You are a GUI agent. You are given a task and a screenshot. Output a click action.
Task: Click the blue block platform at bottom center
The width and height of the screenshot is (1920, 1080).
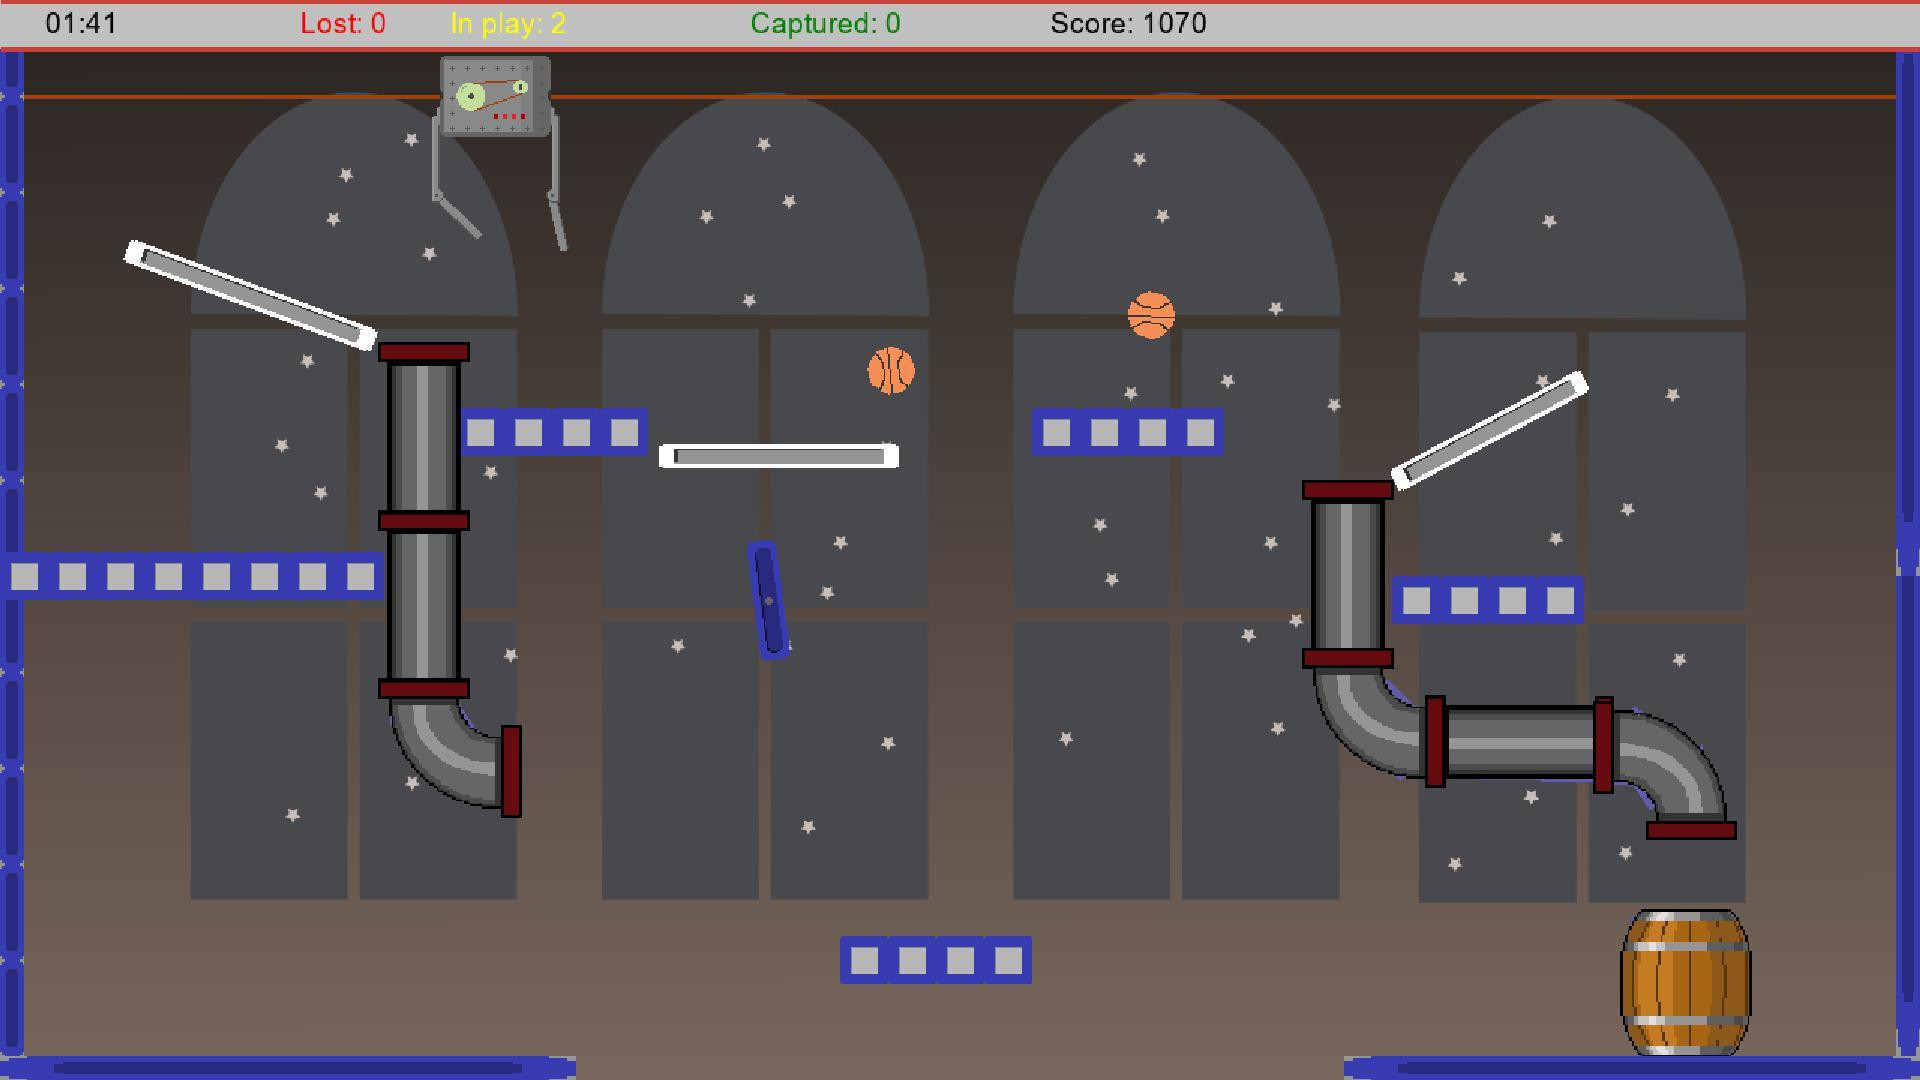(936, 960)
